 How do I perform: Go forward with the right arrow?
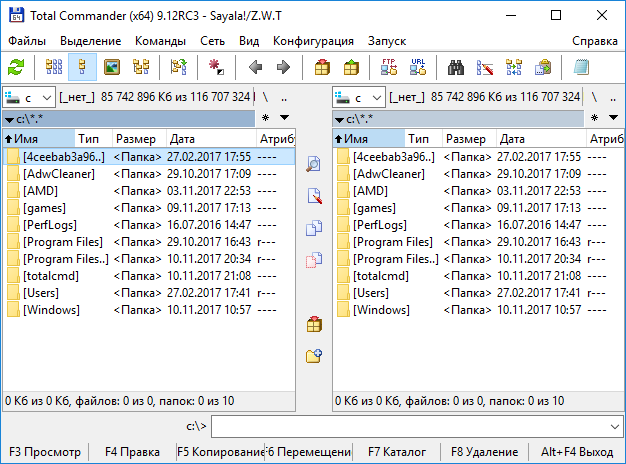click(x=284, y=67)
